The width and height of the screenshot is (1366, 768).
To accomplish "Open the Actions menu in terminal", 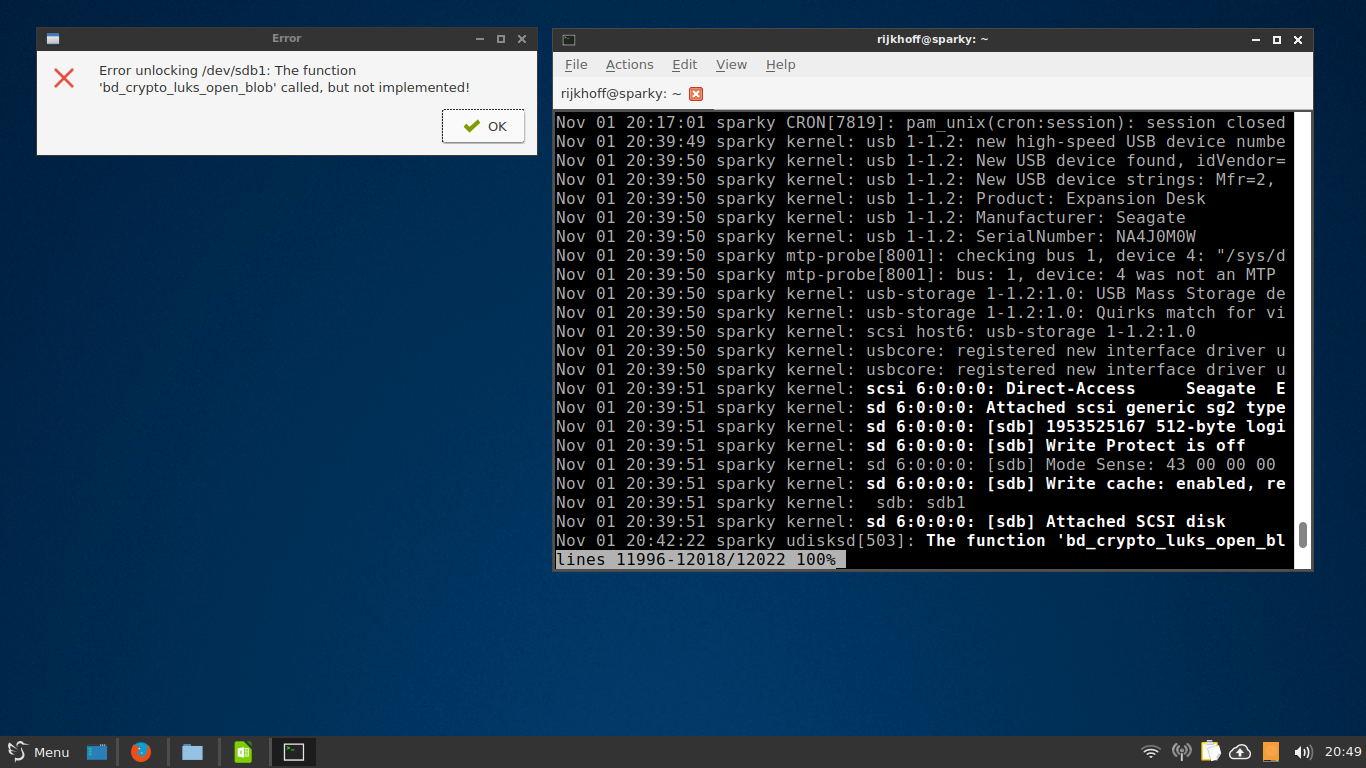I will pyautogui.click(x=629, y=64).
